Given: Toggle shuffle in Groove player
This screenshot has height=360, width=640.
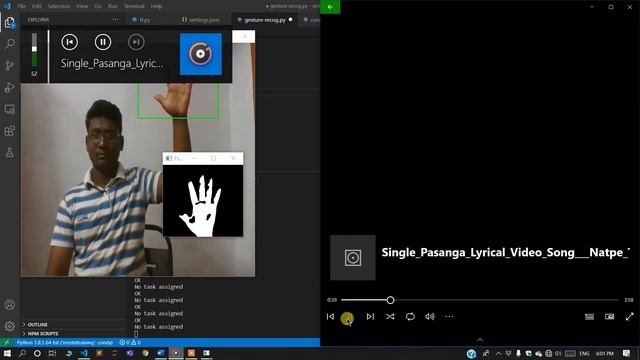Looking at the screenshot, I should 390,316.
